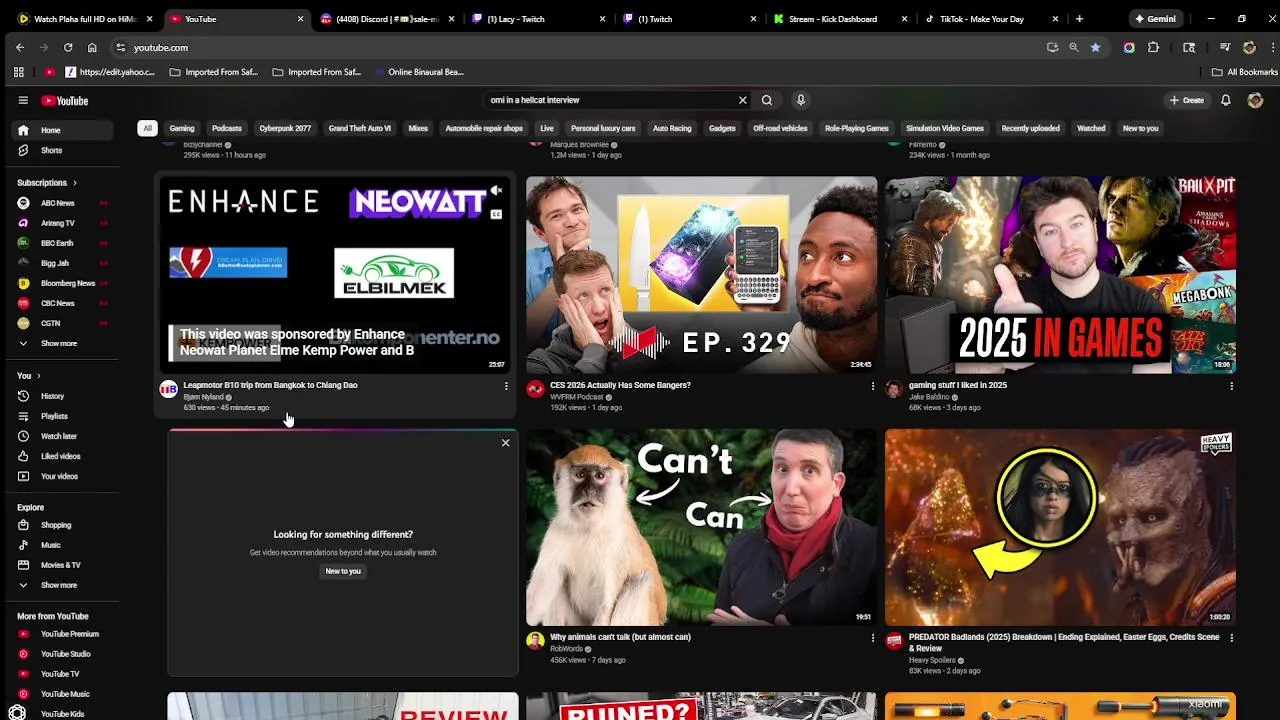Open CES 2026 Actually Has Bangers thumbnail

tap(701, 275)
